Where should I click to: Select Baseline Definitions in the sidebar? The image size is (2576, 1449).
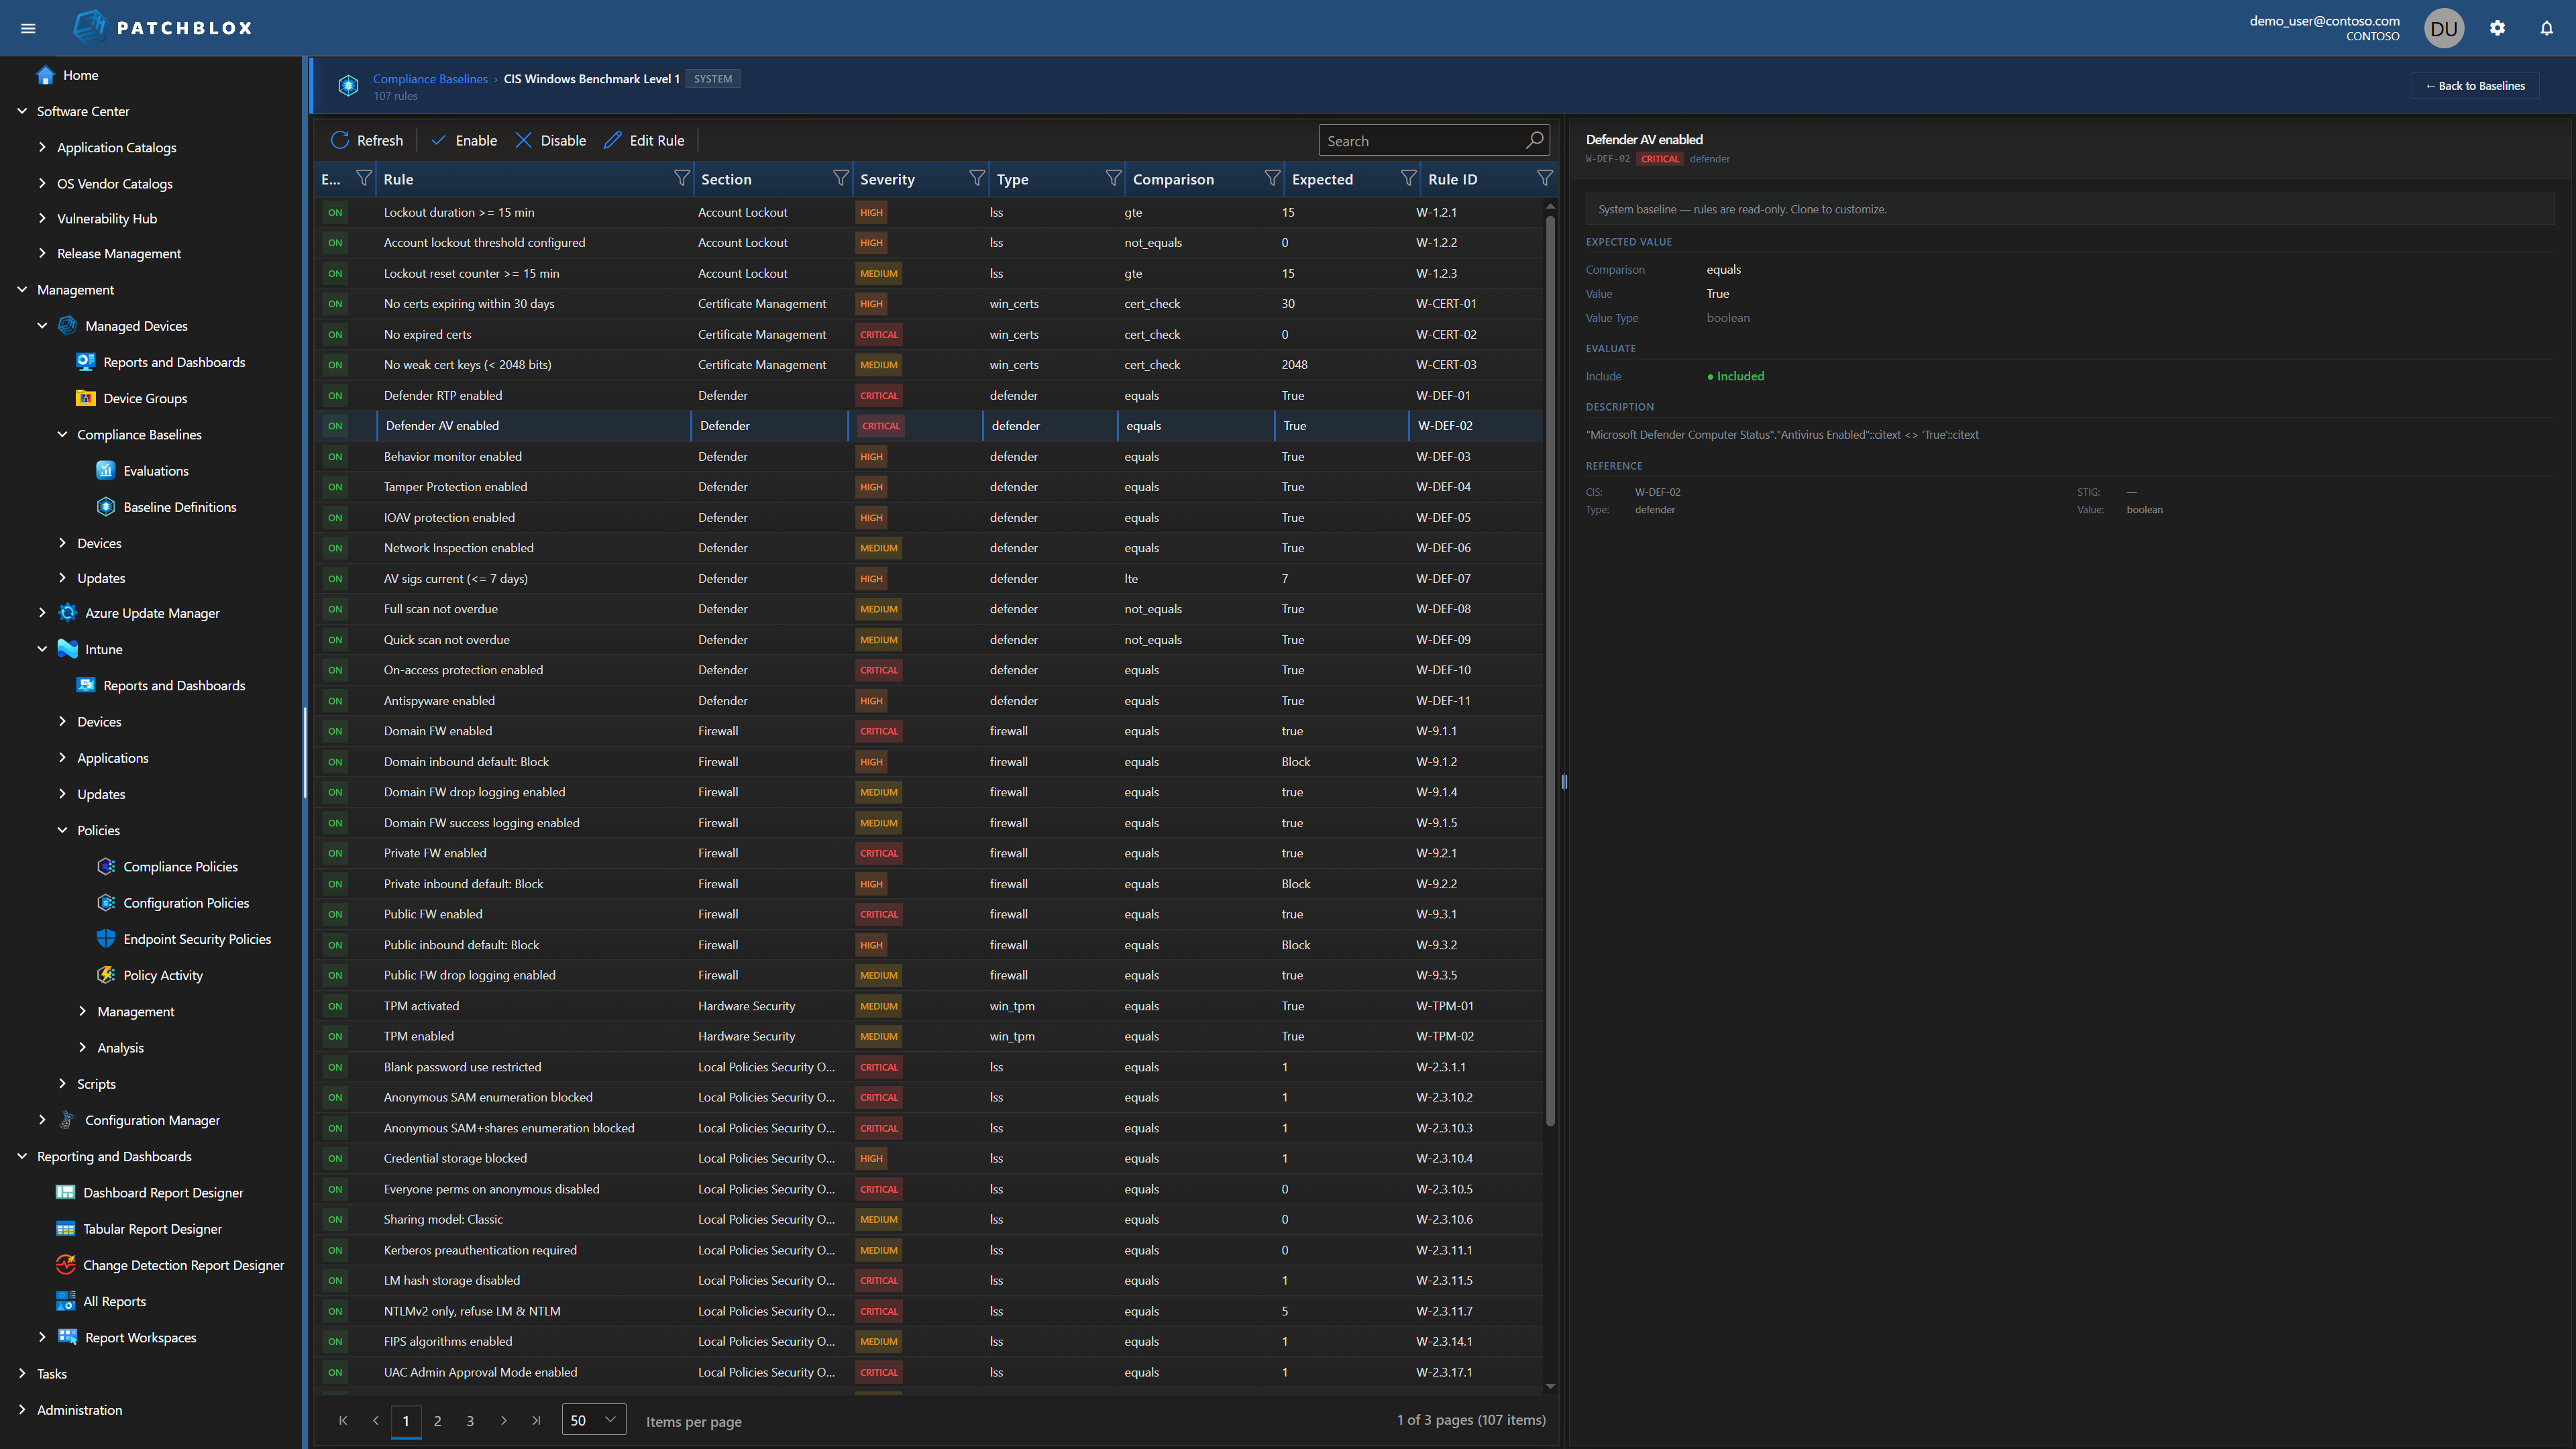(x=180, y=507)
